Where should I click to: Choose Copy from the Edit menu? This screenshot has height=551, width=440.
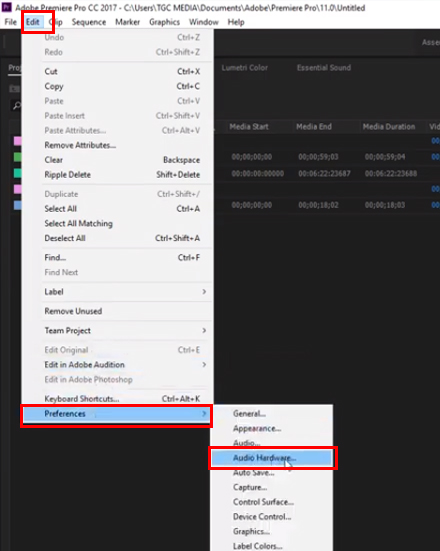click(x=118, y=86)
